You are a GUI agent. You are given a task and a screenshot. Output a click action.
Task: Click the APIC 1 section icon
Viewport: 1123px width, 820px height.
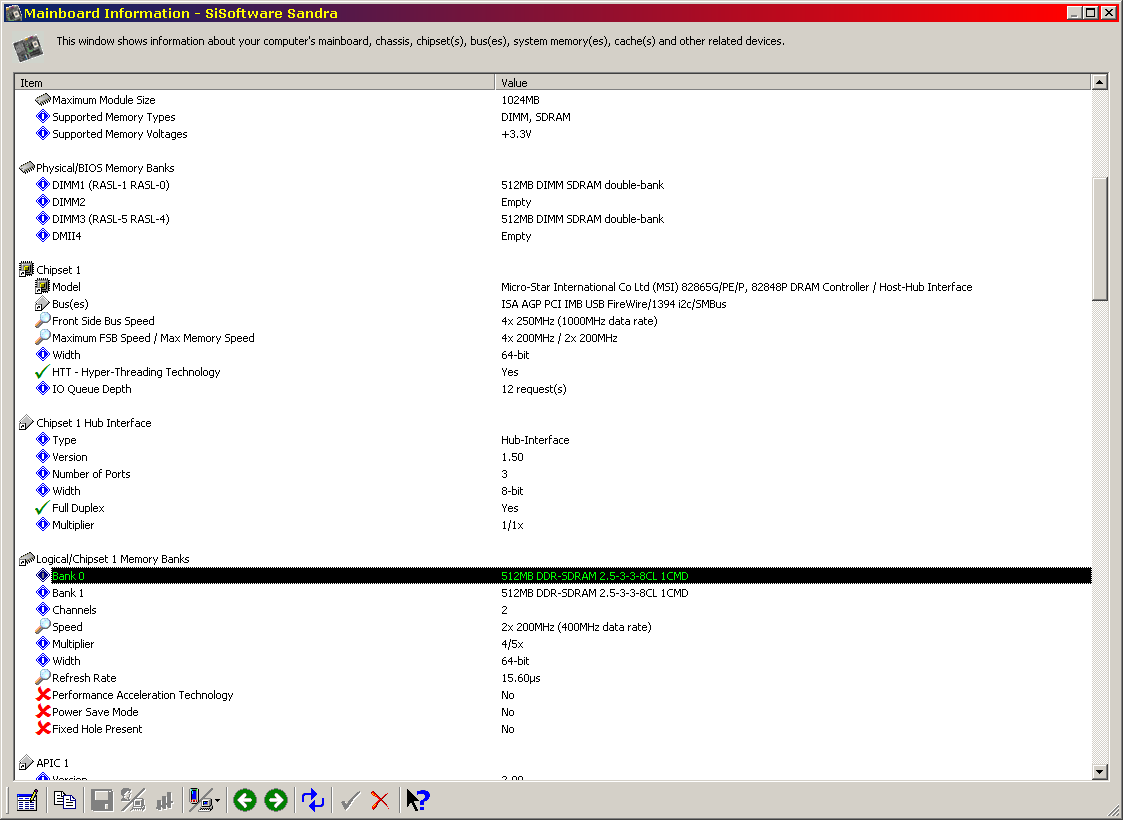coord(26,763)
